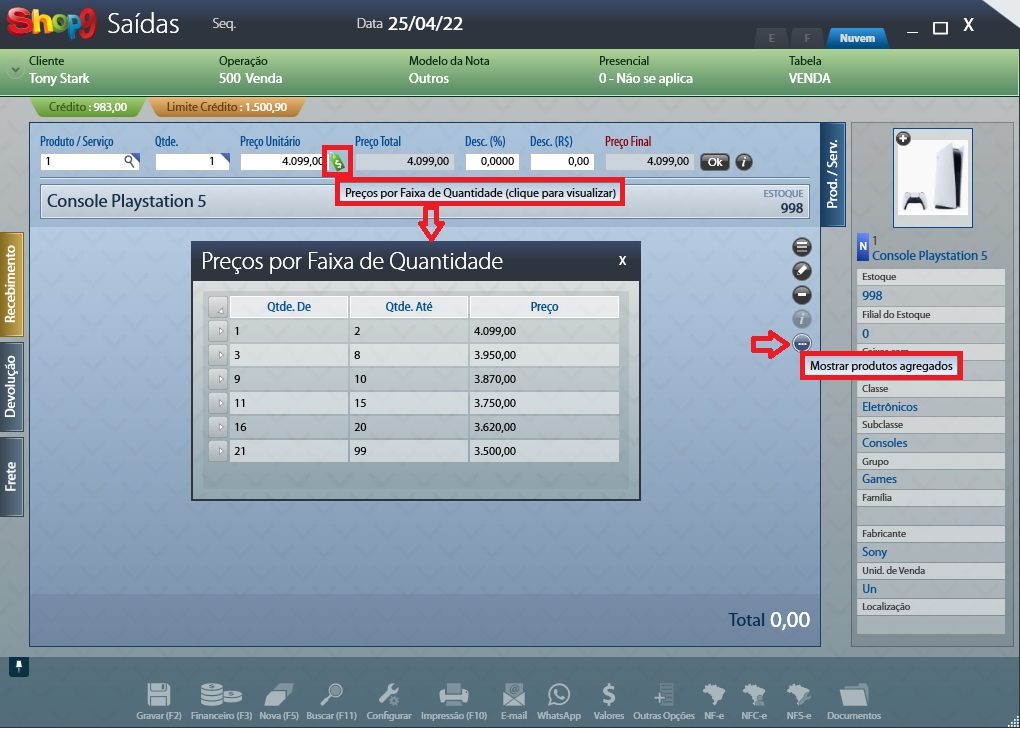
Task: Click the Sony manufacturer value
Action: point(874,552)
